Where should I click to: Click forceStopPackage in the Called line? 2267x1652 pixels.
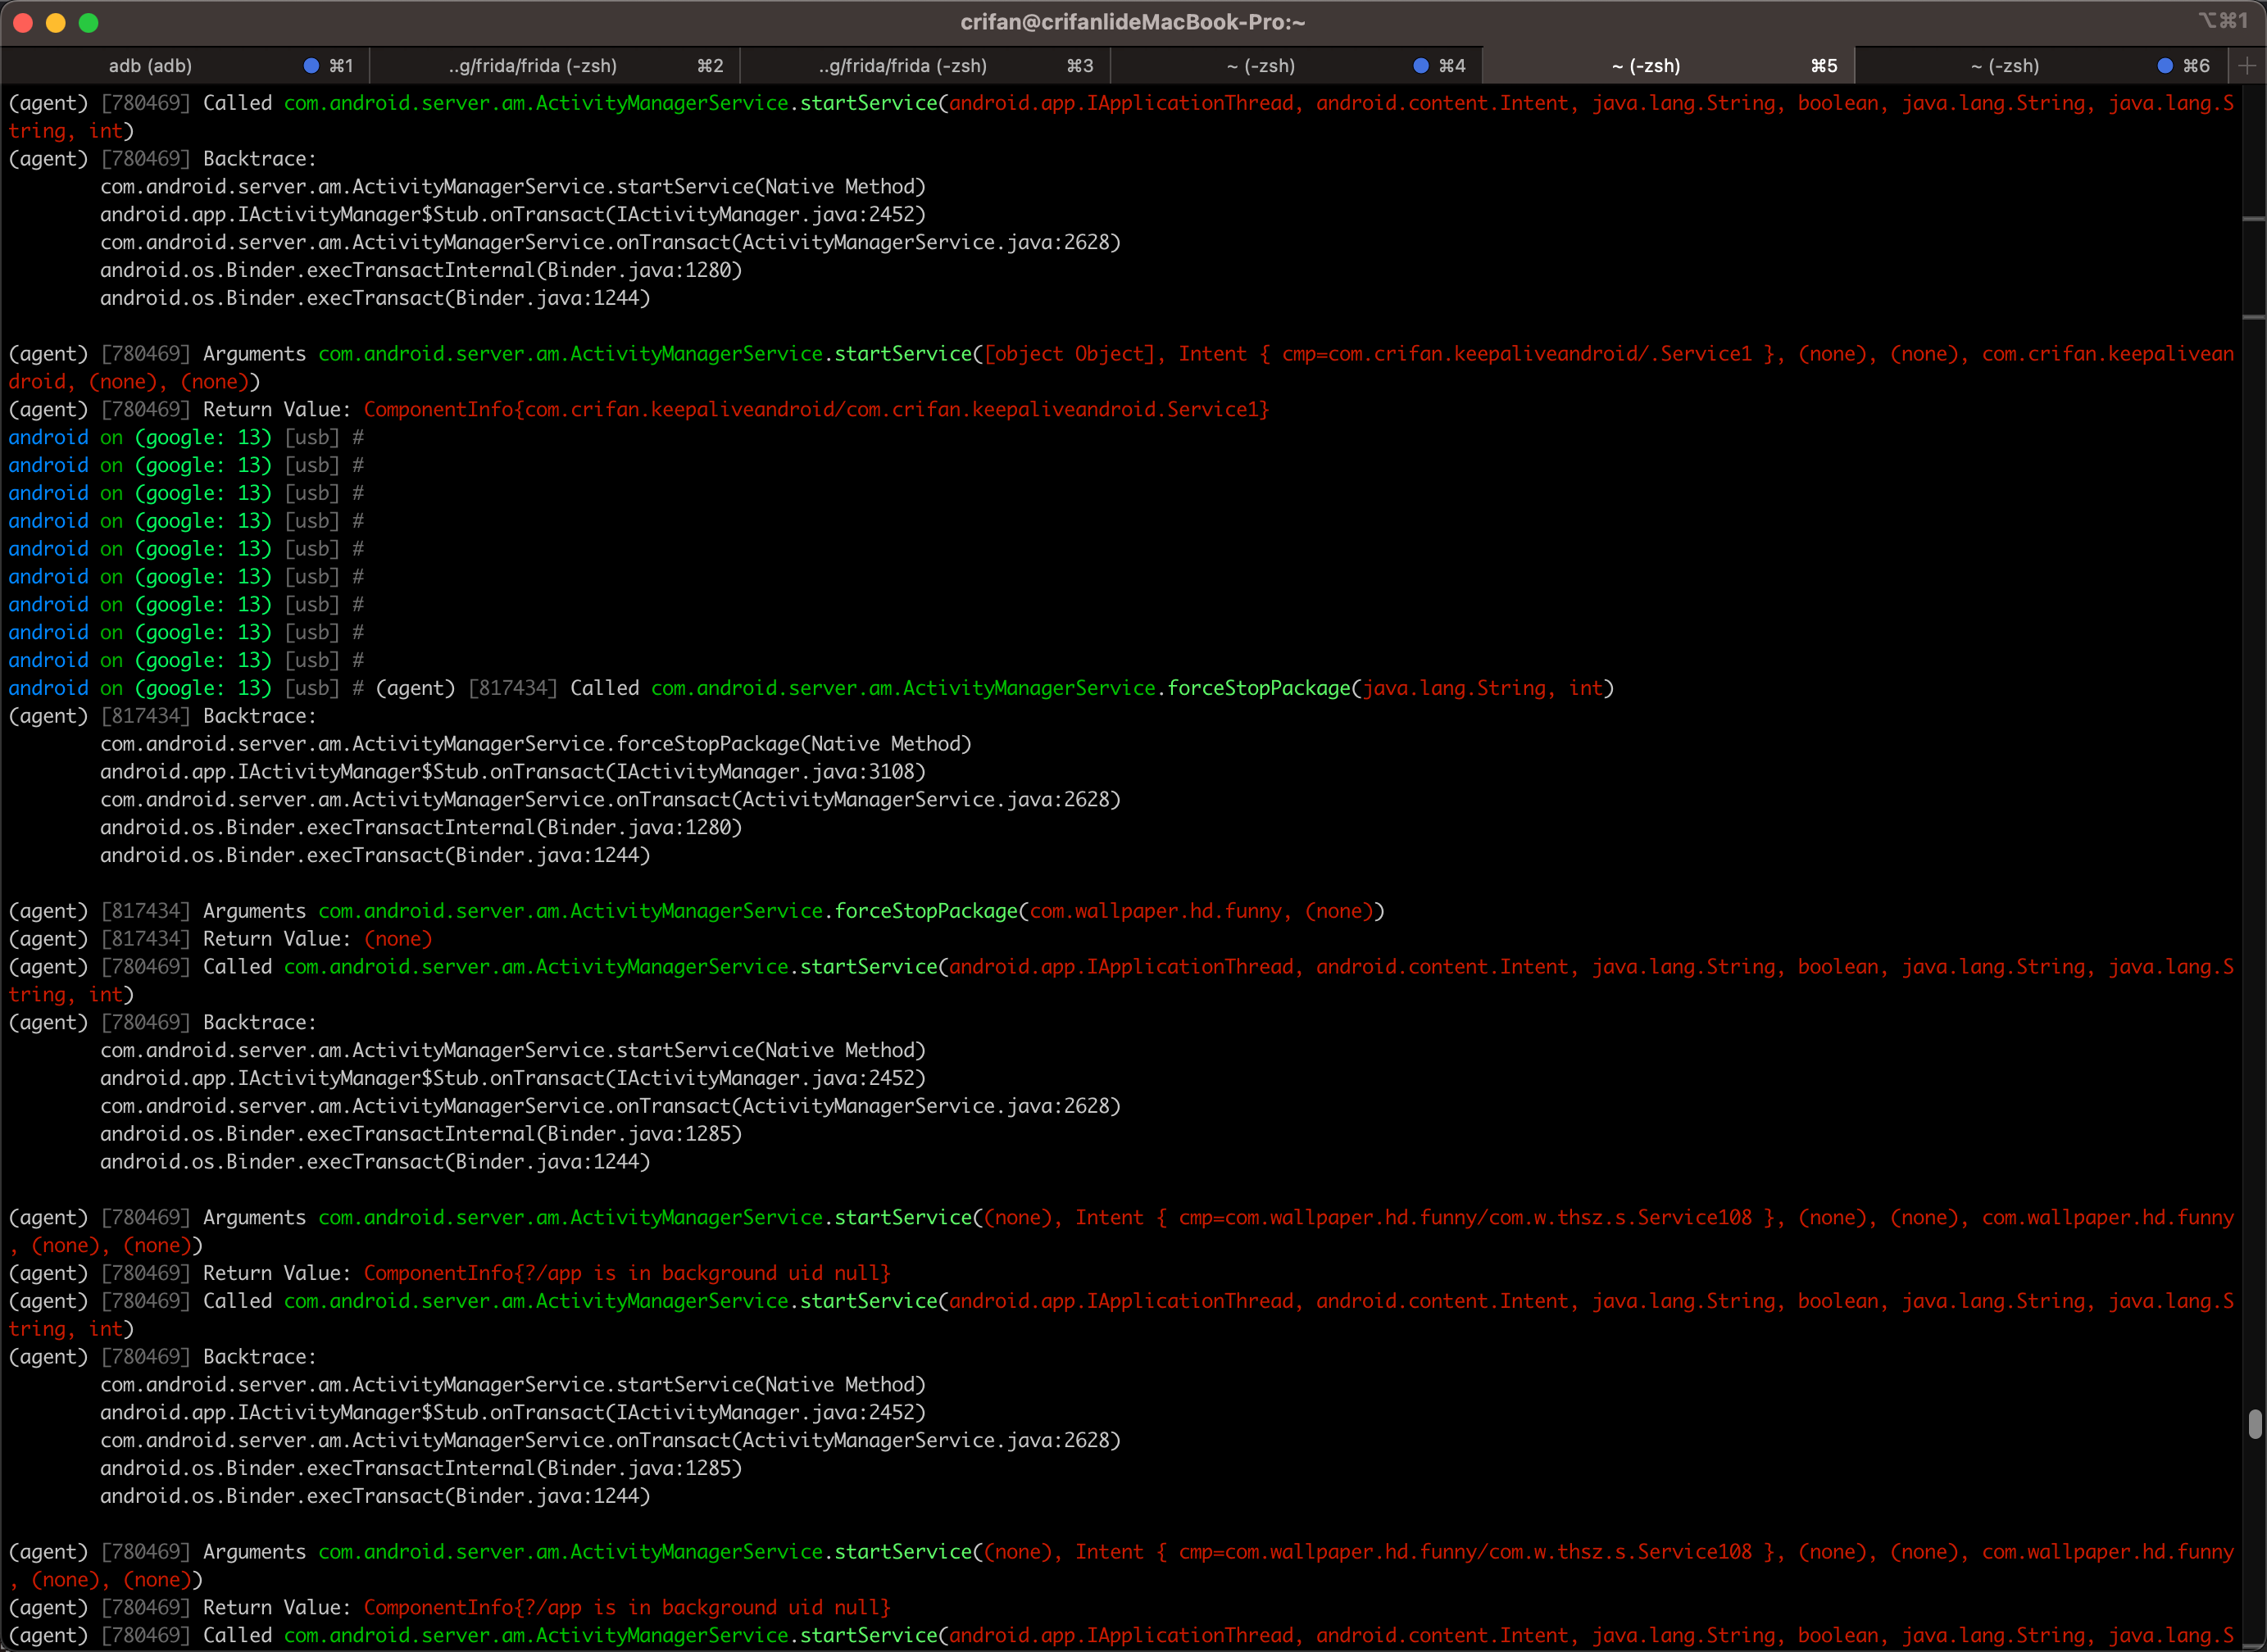pos(1259,688)
